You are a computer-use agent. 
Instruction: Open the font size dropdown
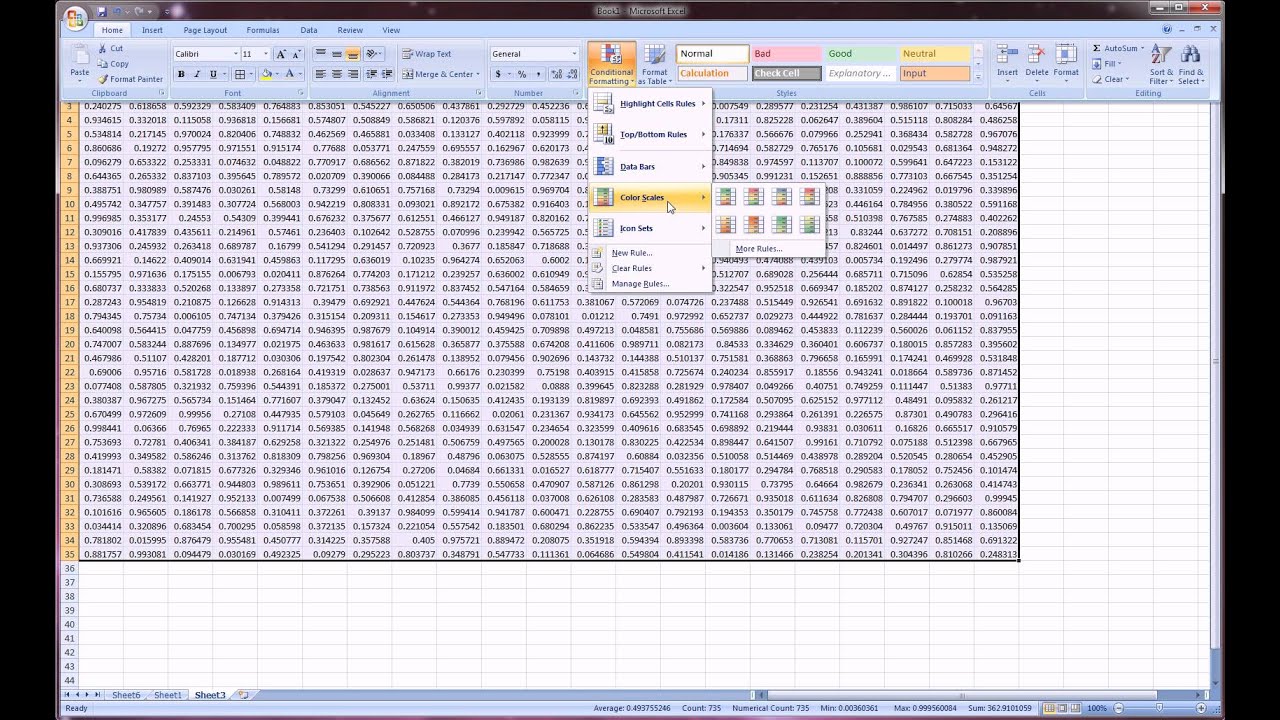click(266, 54)
